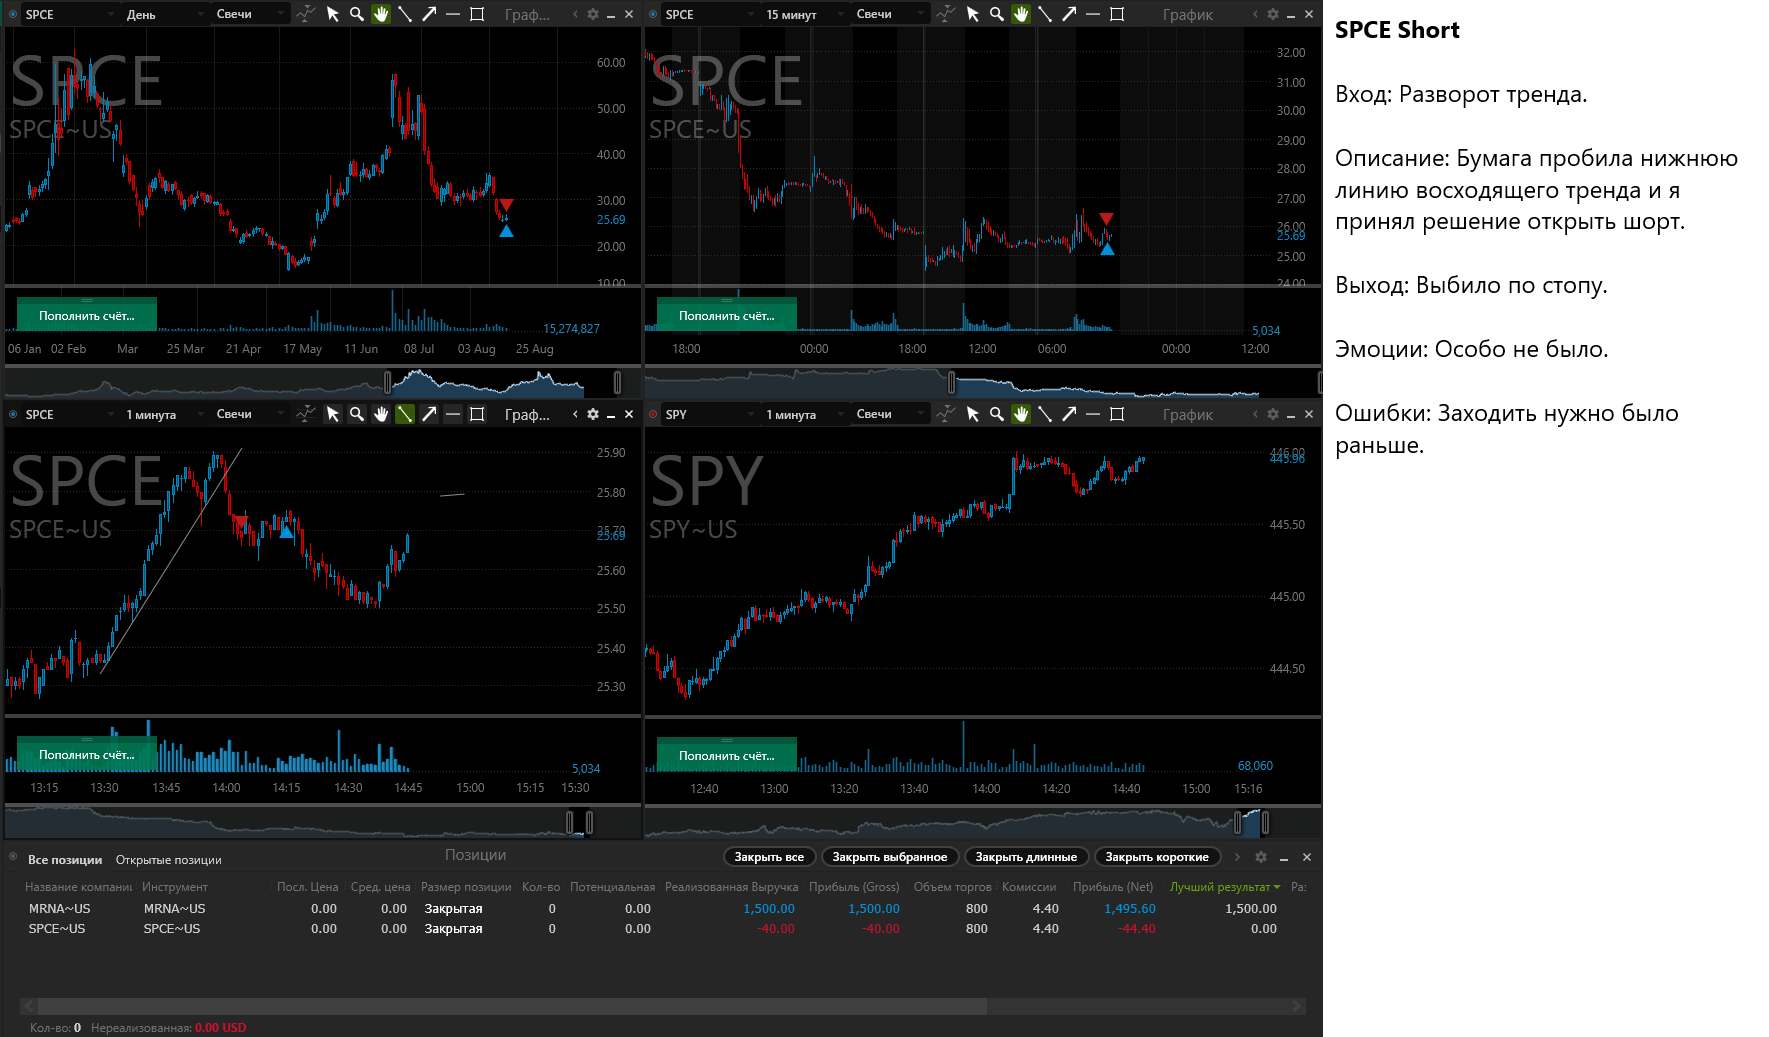Toggle link indicator dot of Позиции panel
The height and width of the screenshot is (1037, 1769).
(x=13, y=857)
